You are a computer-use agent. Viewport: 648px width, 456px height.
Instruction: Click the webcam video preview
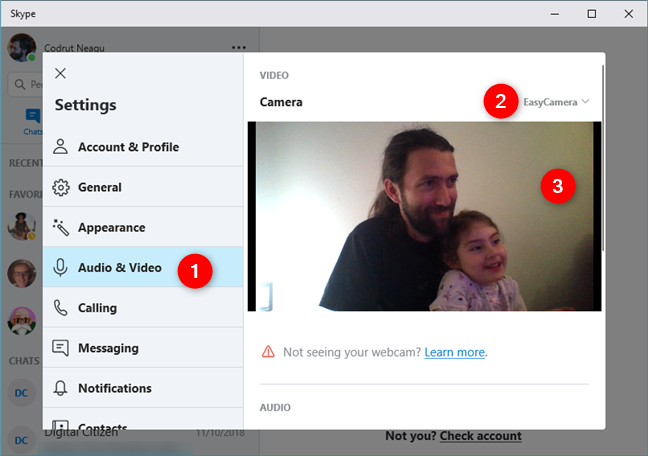[x=424, y=216]
